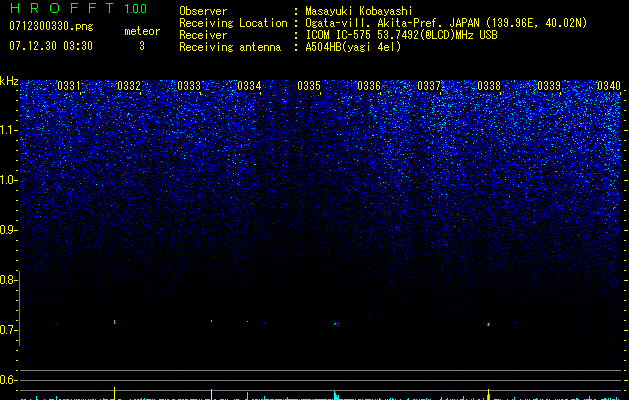The image size is (629, 400).
Task: Click the 0.7 frequency axis label
Action: (7, 330)
